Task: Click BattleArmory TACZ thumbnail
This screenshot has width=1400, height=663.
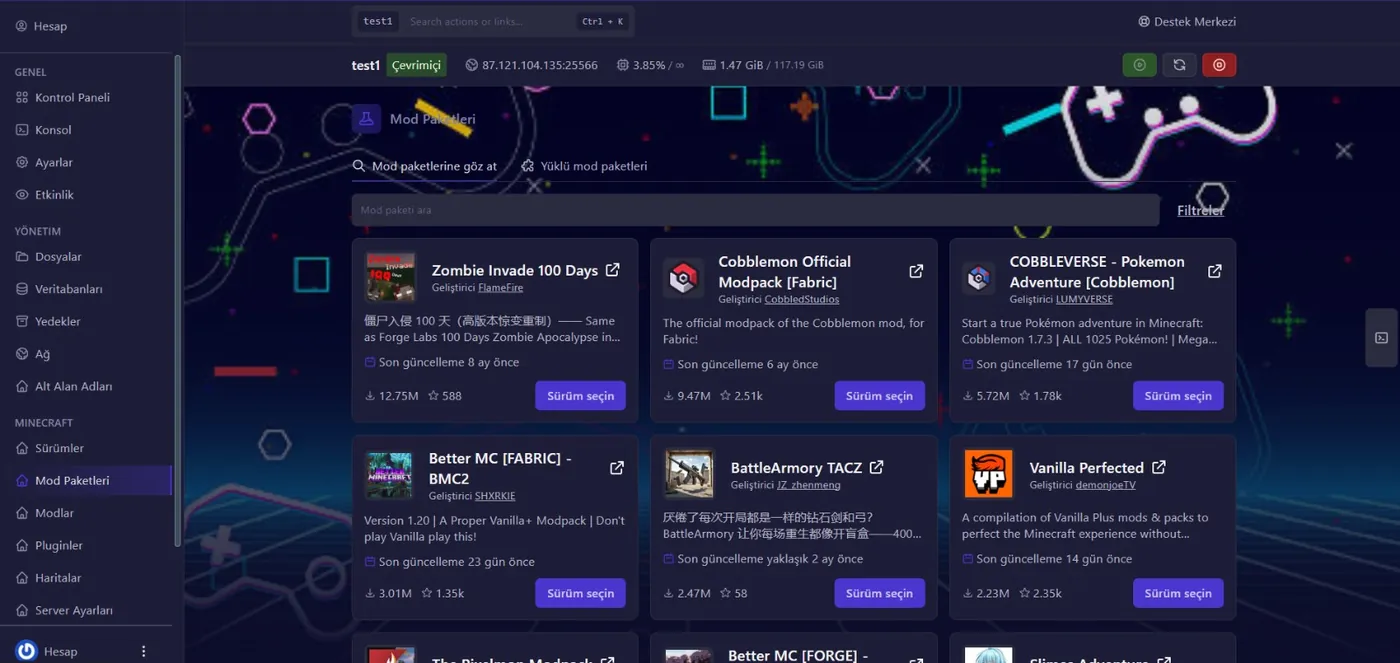Action: point(689,473)
